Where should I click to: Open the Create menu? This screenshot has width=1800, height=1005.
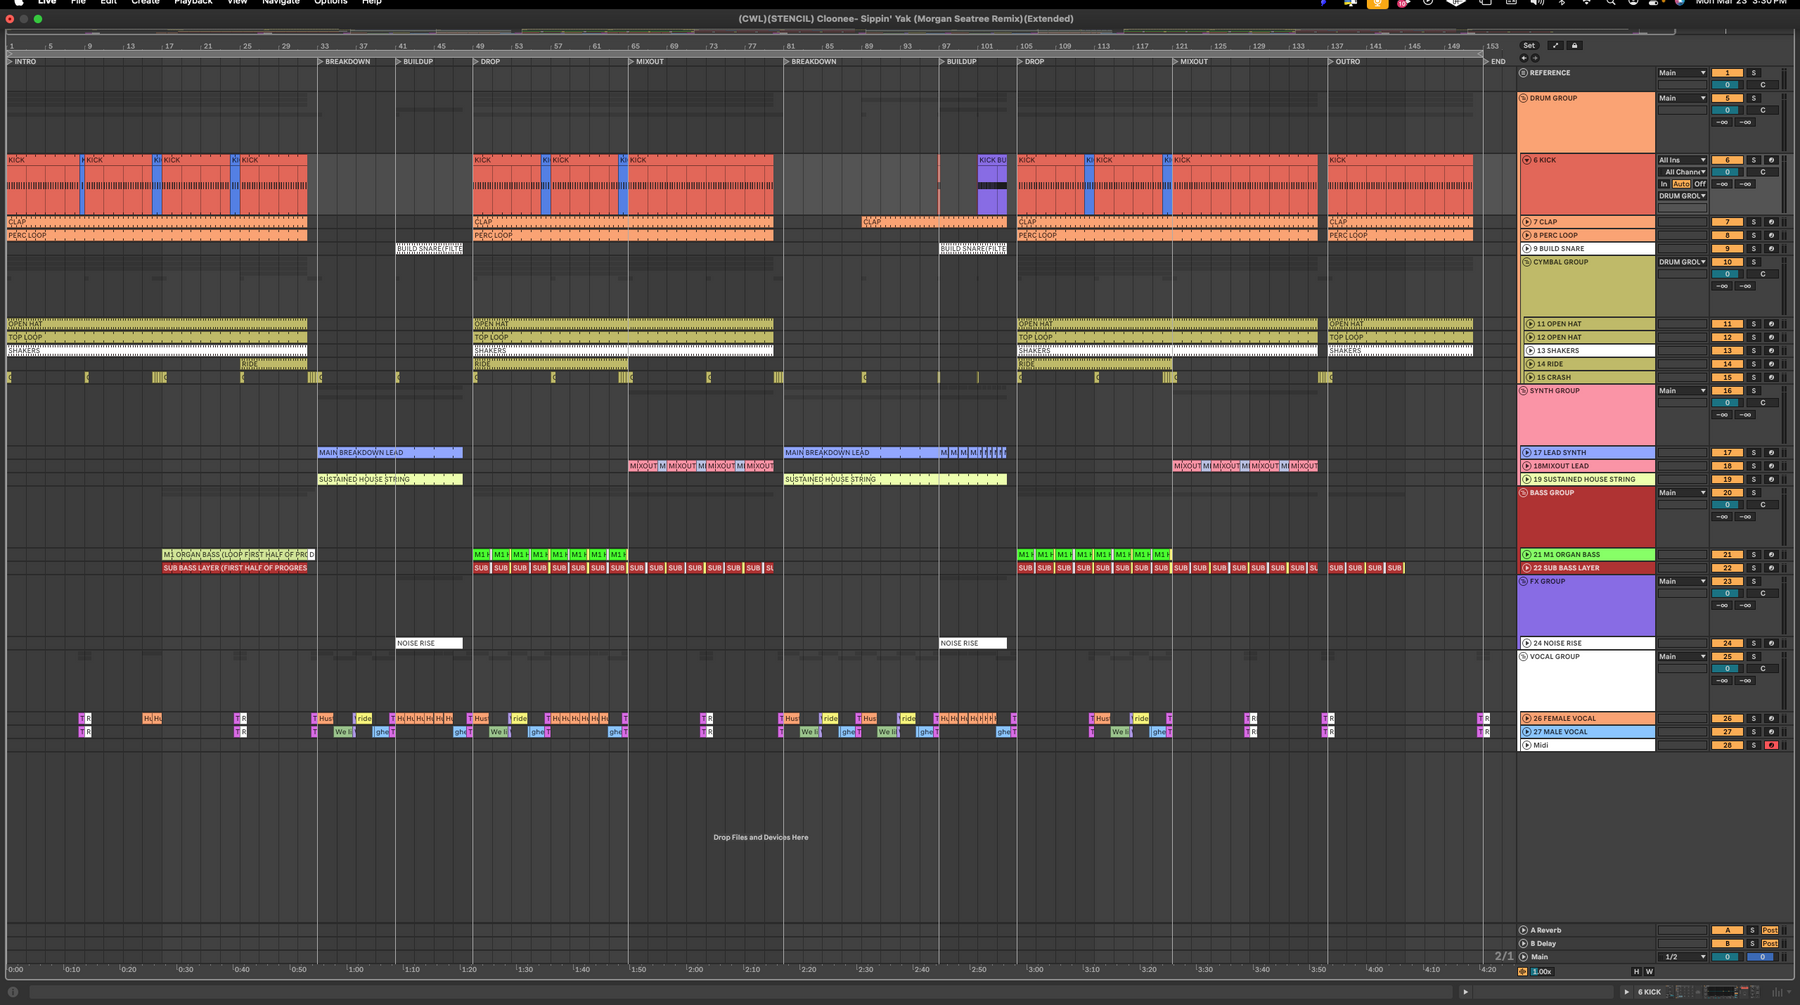pyautogui.click(x=145, y=3)
